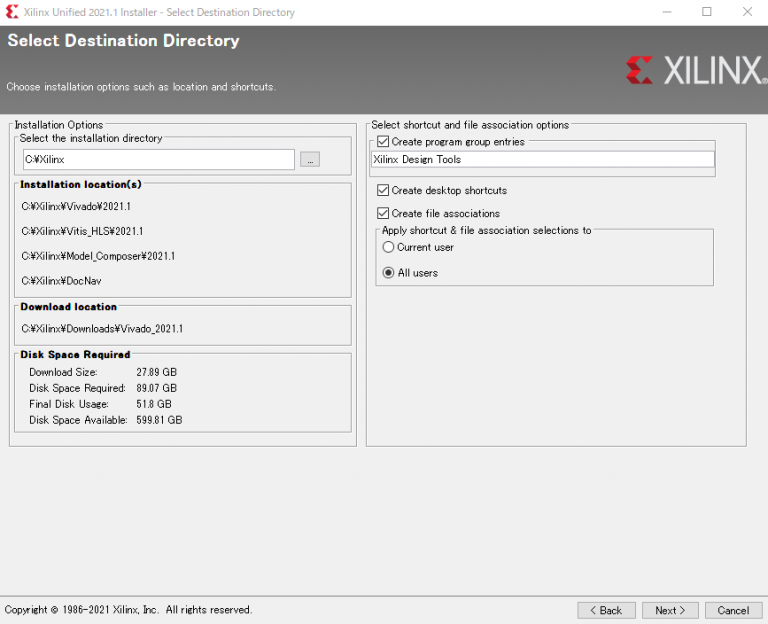Edit the Xilinx Design Tools group name field
This screenshot has width=768, height=624.
(542, 159)
